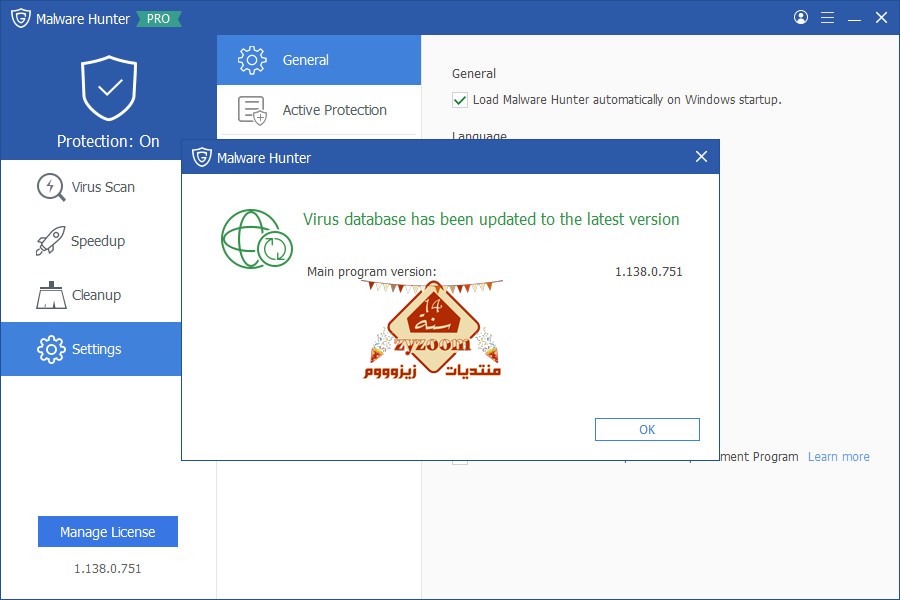Click the user account icon in title bar
Image resolution: width=900 pixels, height=600 pixels.
[801, 17]
